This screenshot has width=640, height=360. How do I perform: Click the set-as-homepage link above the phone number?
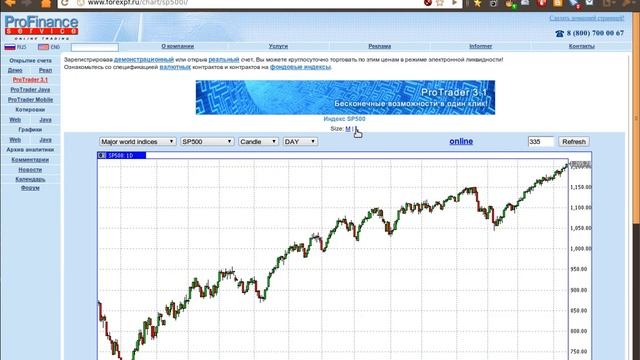pos(587,18)
